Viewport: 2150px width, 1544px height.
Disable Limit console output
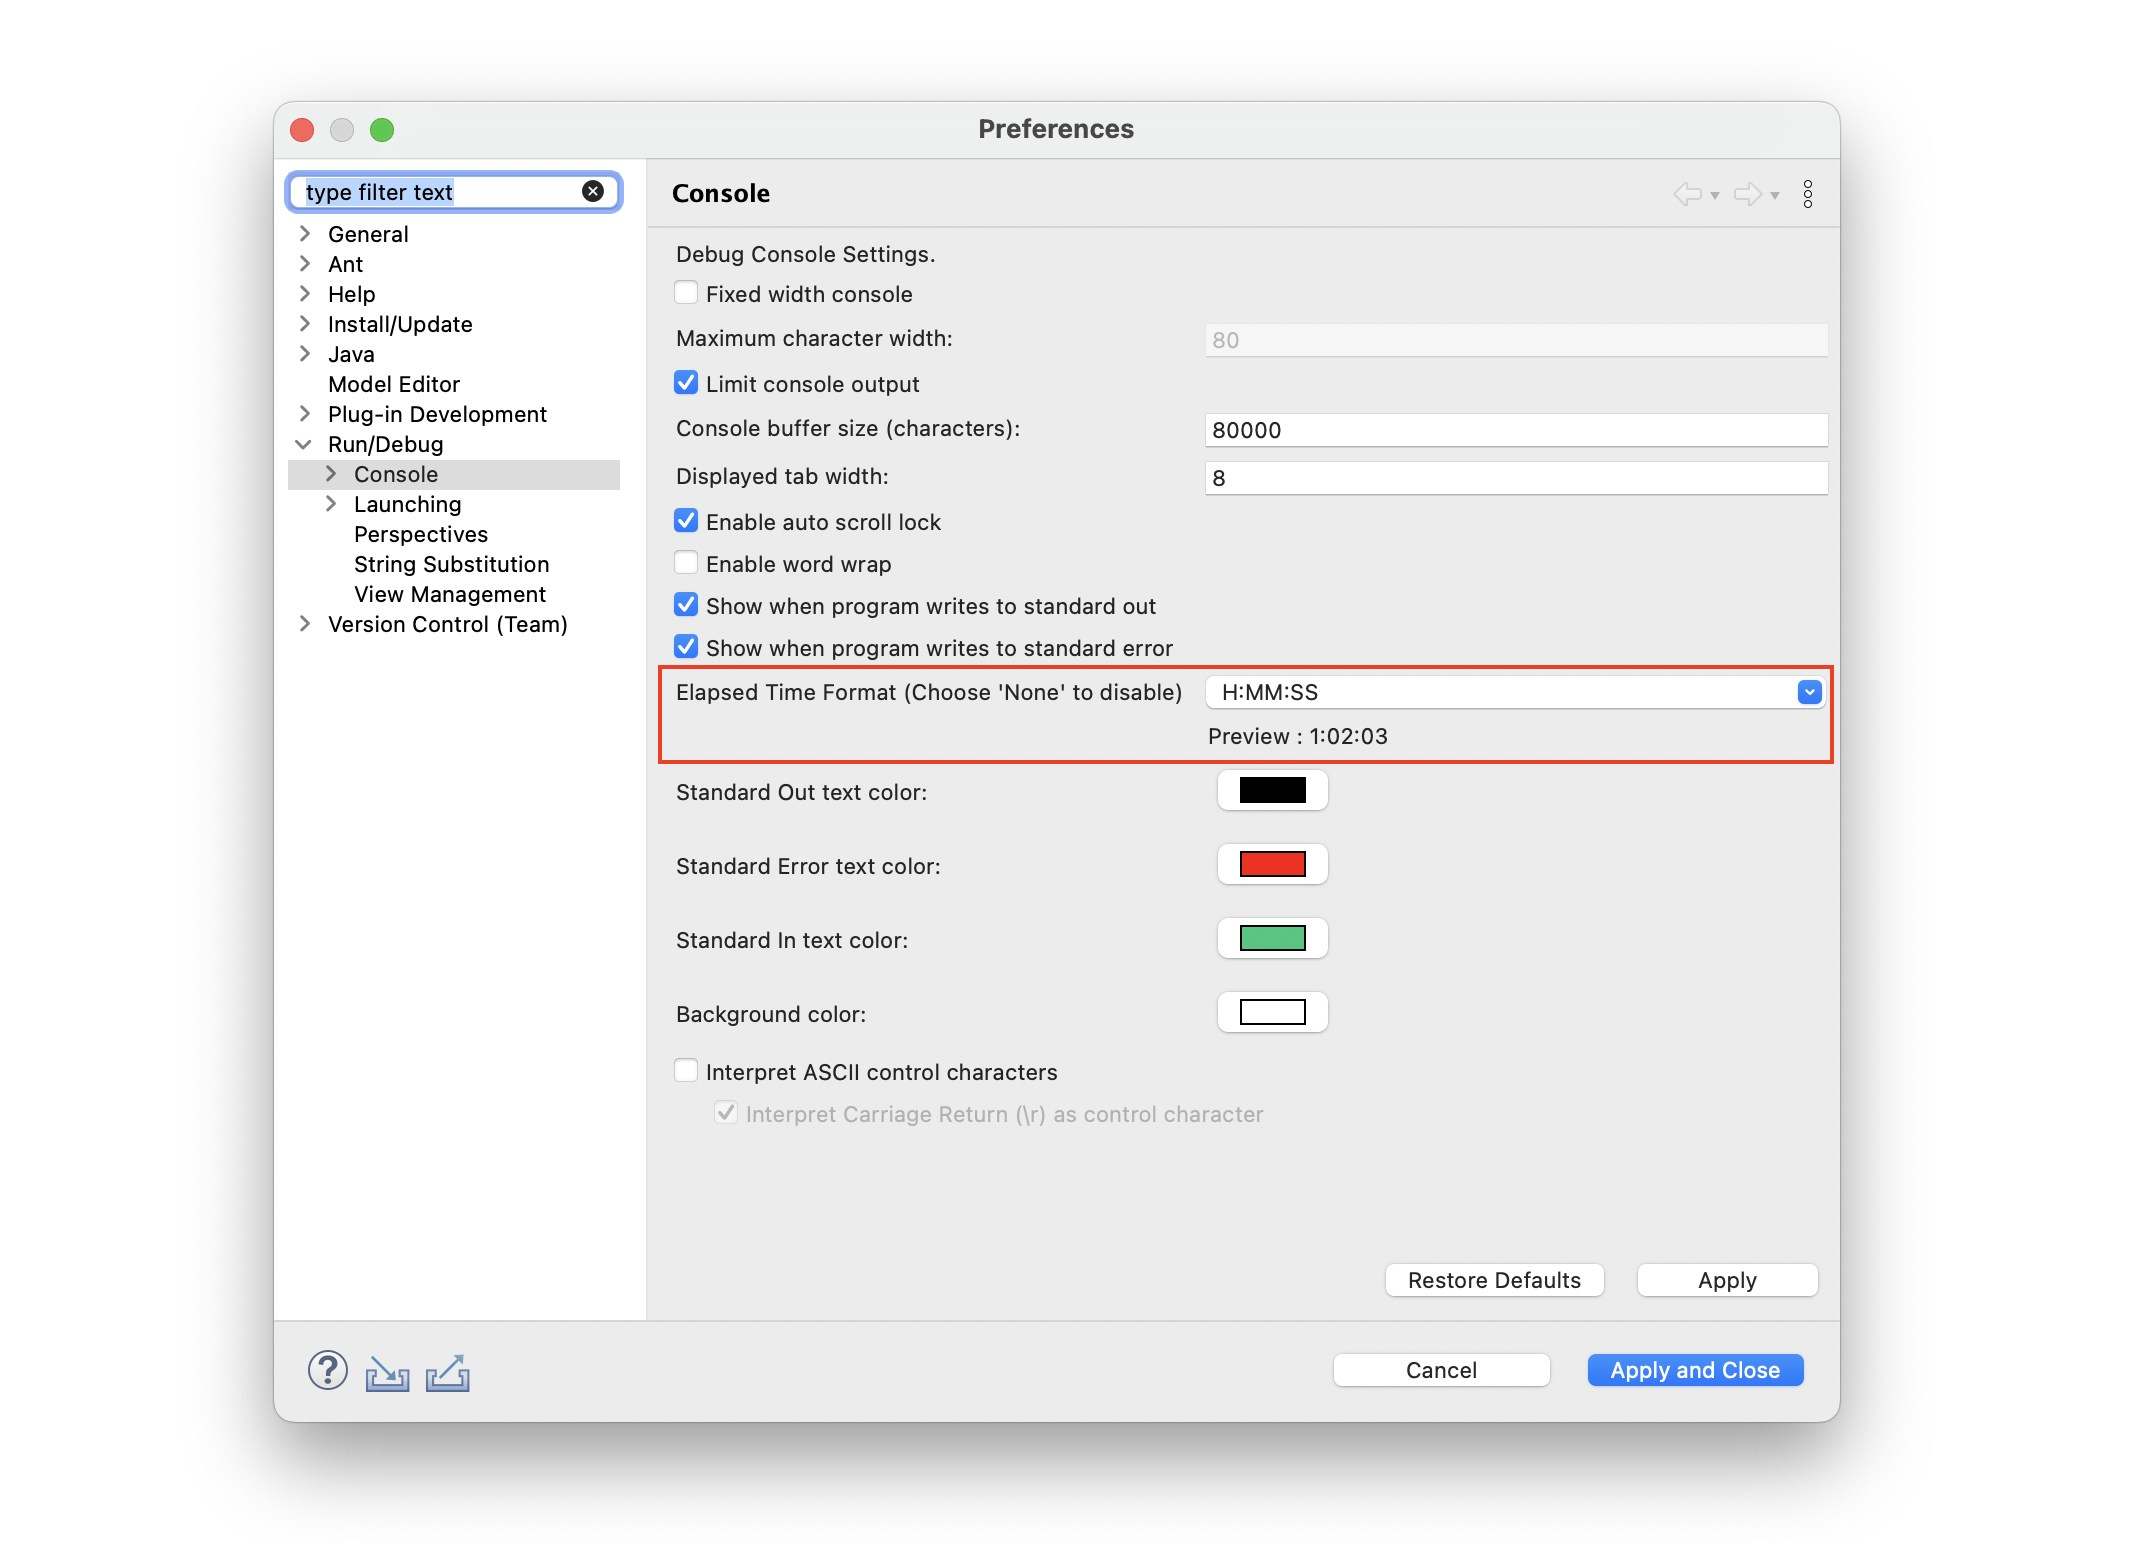686,382
